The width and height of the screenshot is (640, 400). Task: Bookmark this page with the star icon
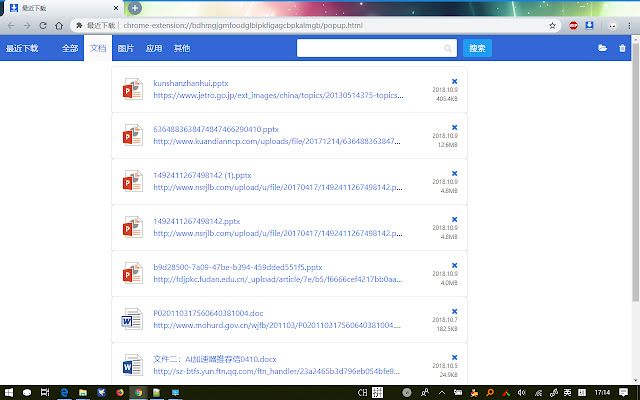553,24
